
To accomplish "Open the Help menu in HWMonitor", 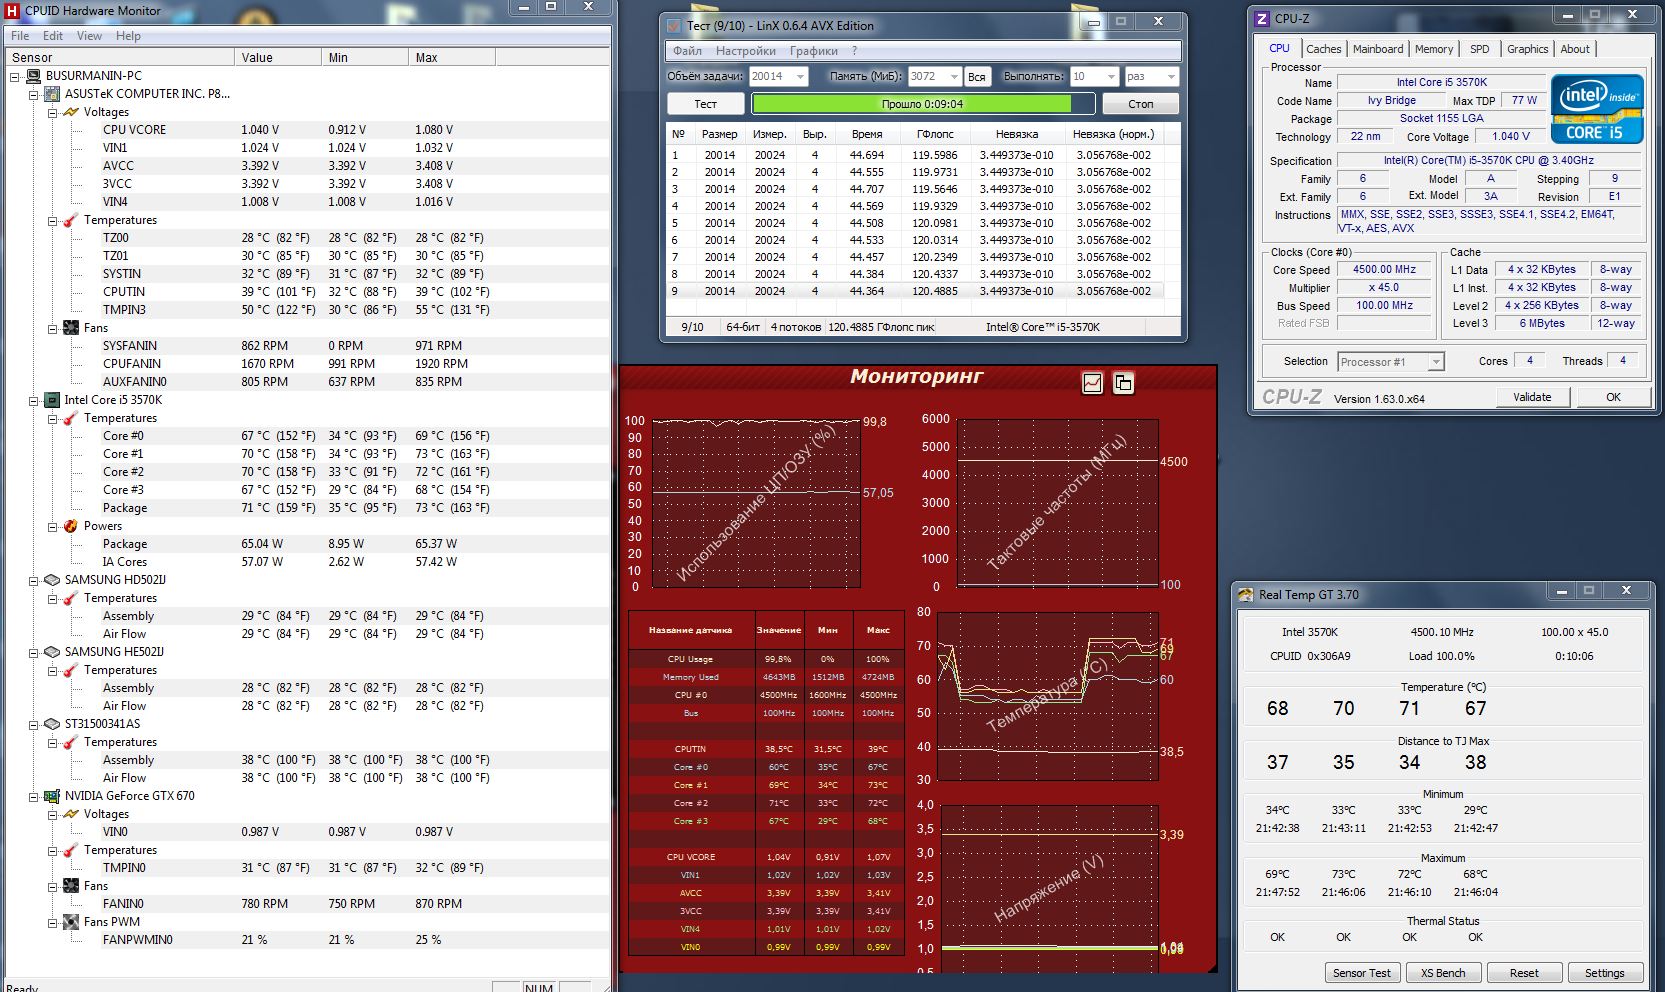I will [x=128, y=36].
